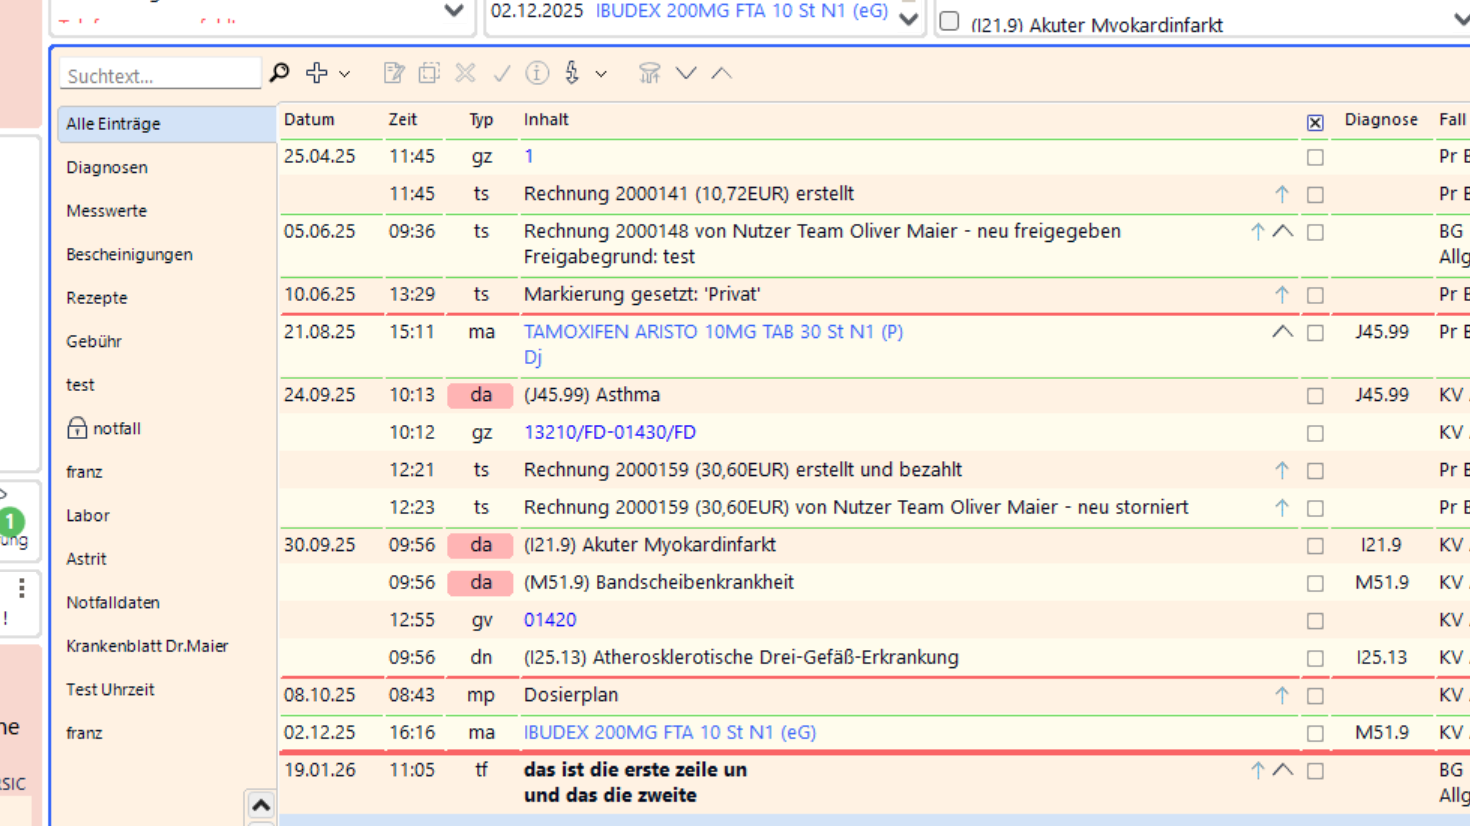Click into the Suchtext search field
The width and height of the screenshot is (1470, 826).
160,75
